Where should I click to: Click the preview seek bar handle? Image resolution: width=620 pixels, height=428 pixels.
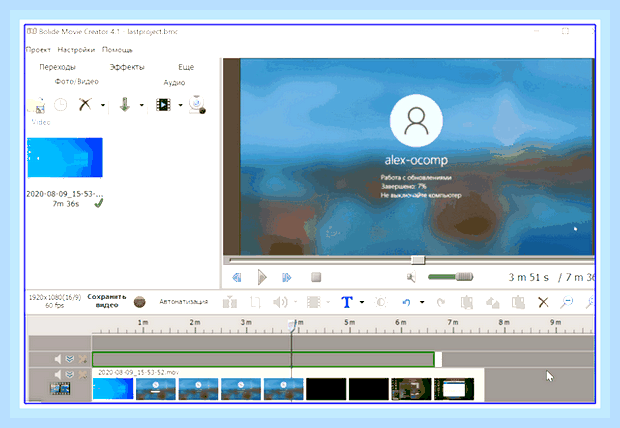pyautogui.click(x=418, y=260)
